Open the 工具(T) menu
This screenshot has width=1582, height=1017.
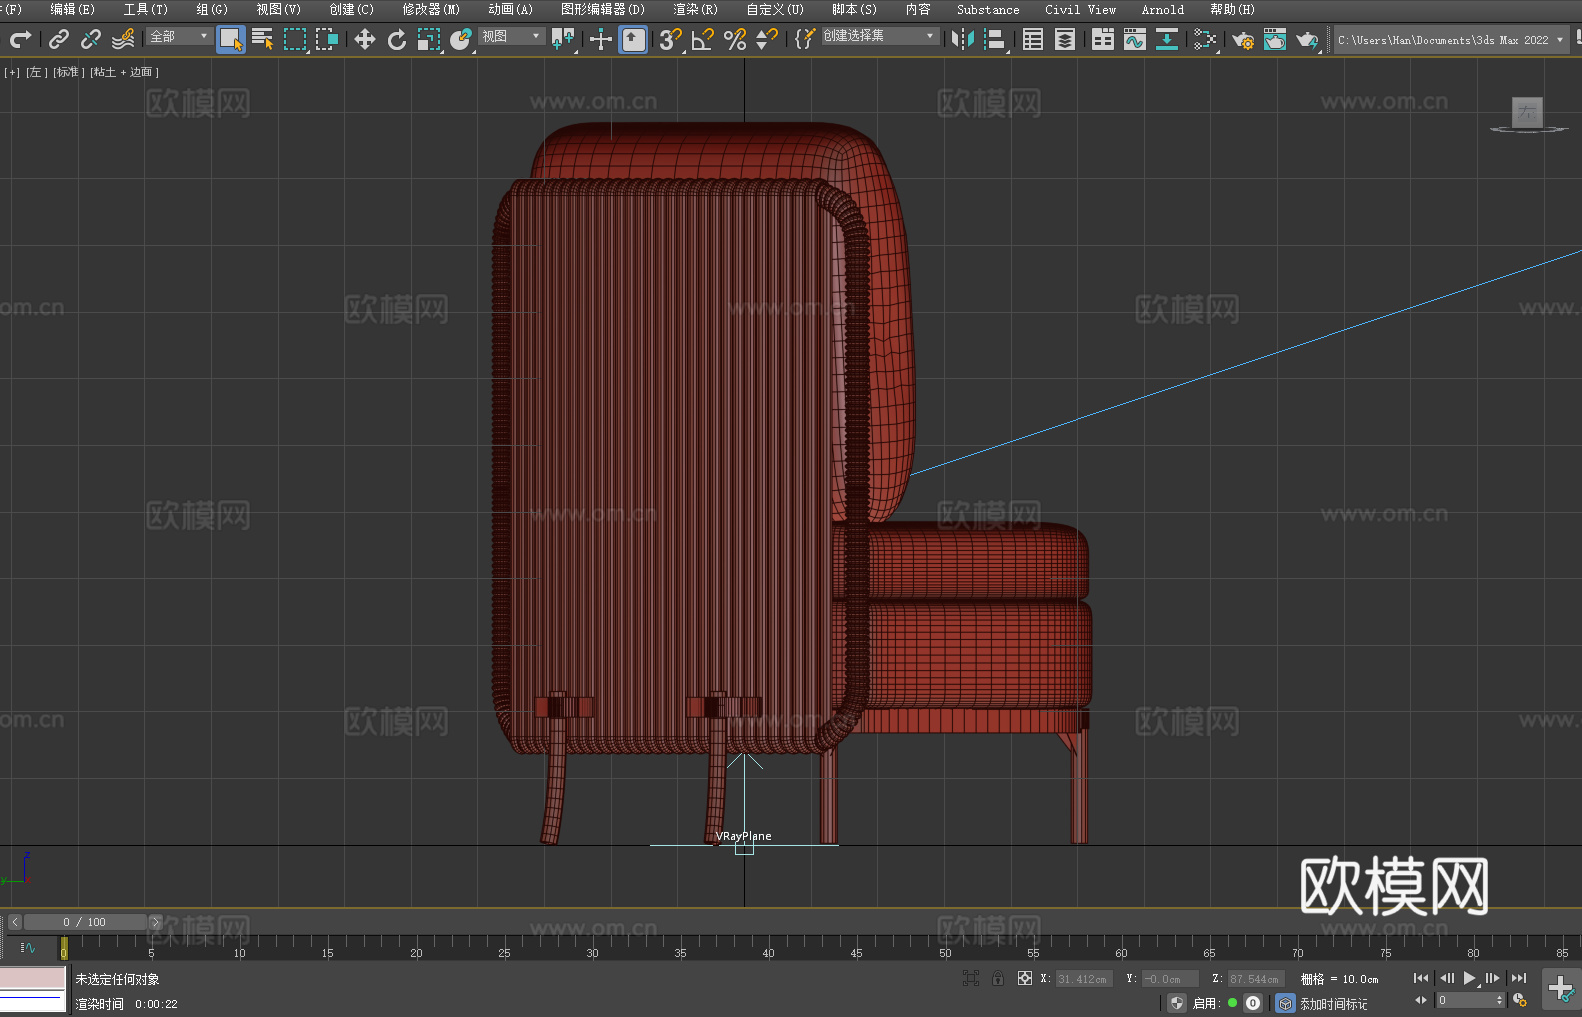(145, 9)
